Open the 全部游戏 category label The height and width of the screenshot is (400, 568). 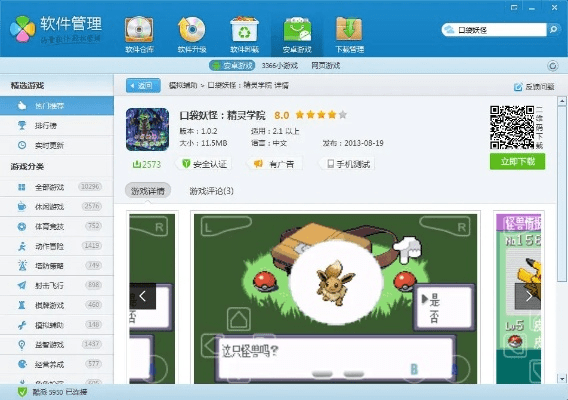49,187
